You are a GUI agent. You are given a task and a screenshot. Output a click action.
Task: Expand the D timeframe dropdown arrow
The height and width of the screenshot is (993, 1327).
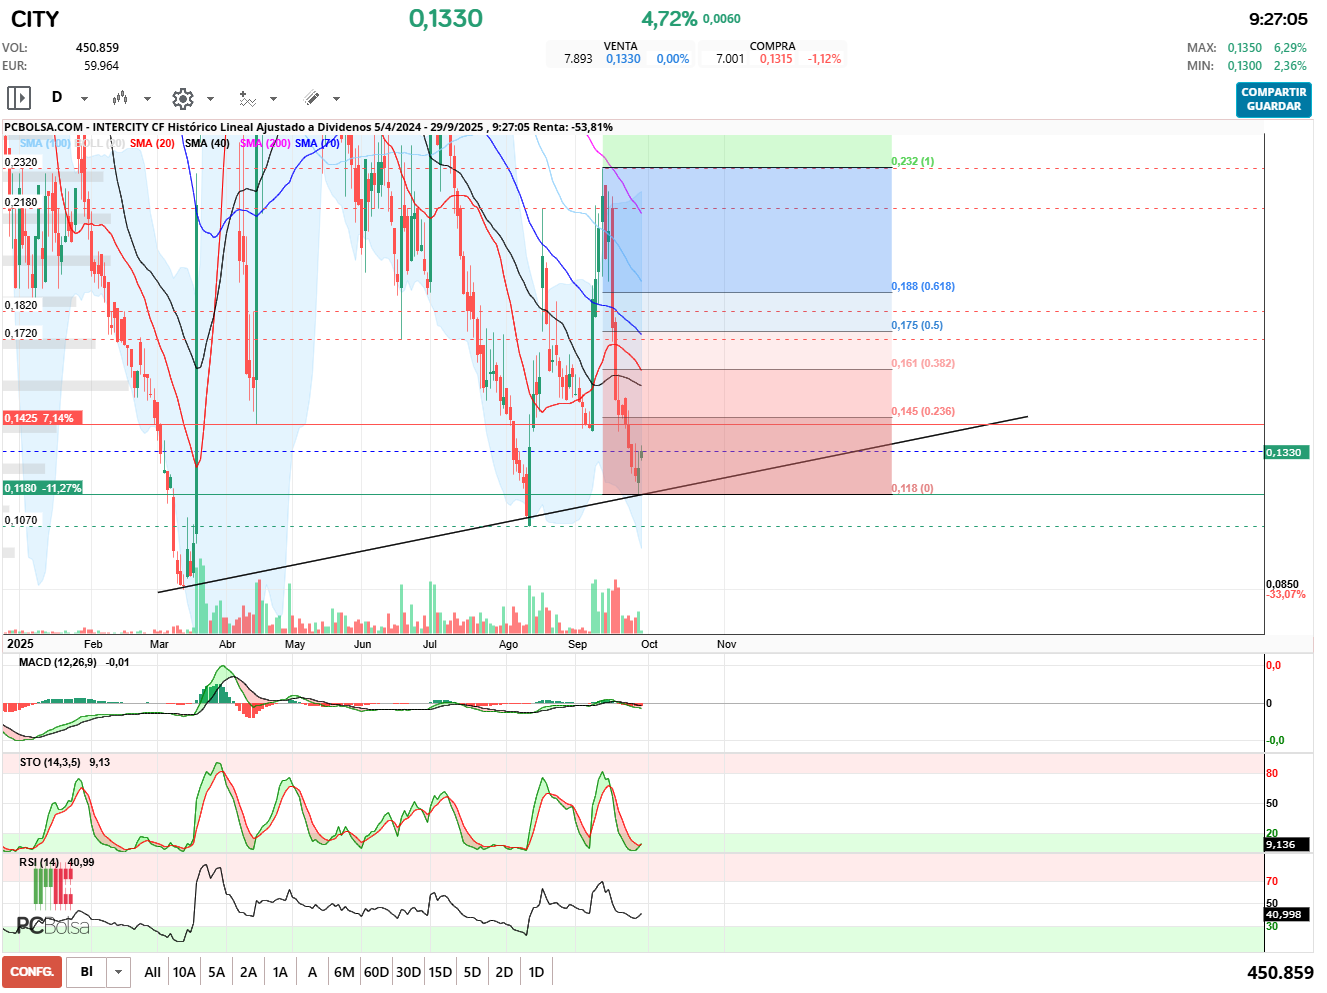pos(84,99)
